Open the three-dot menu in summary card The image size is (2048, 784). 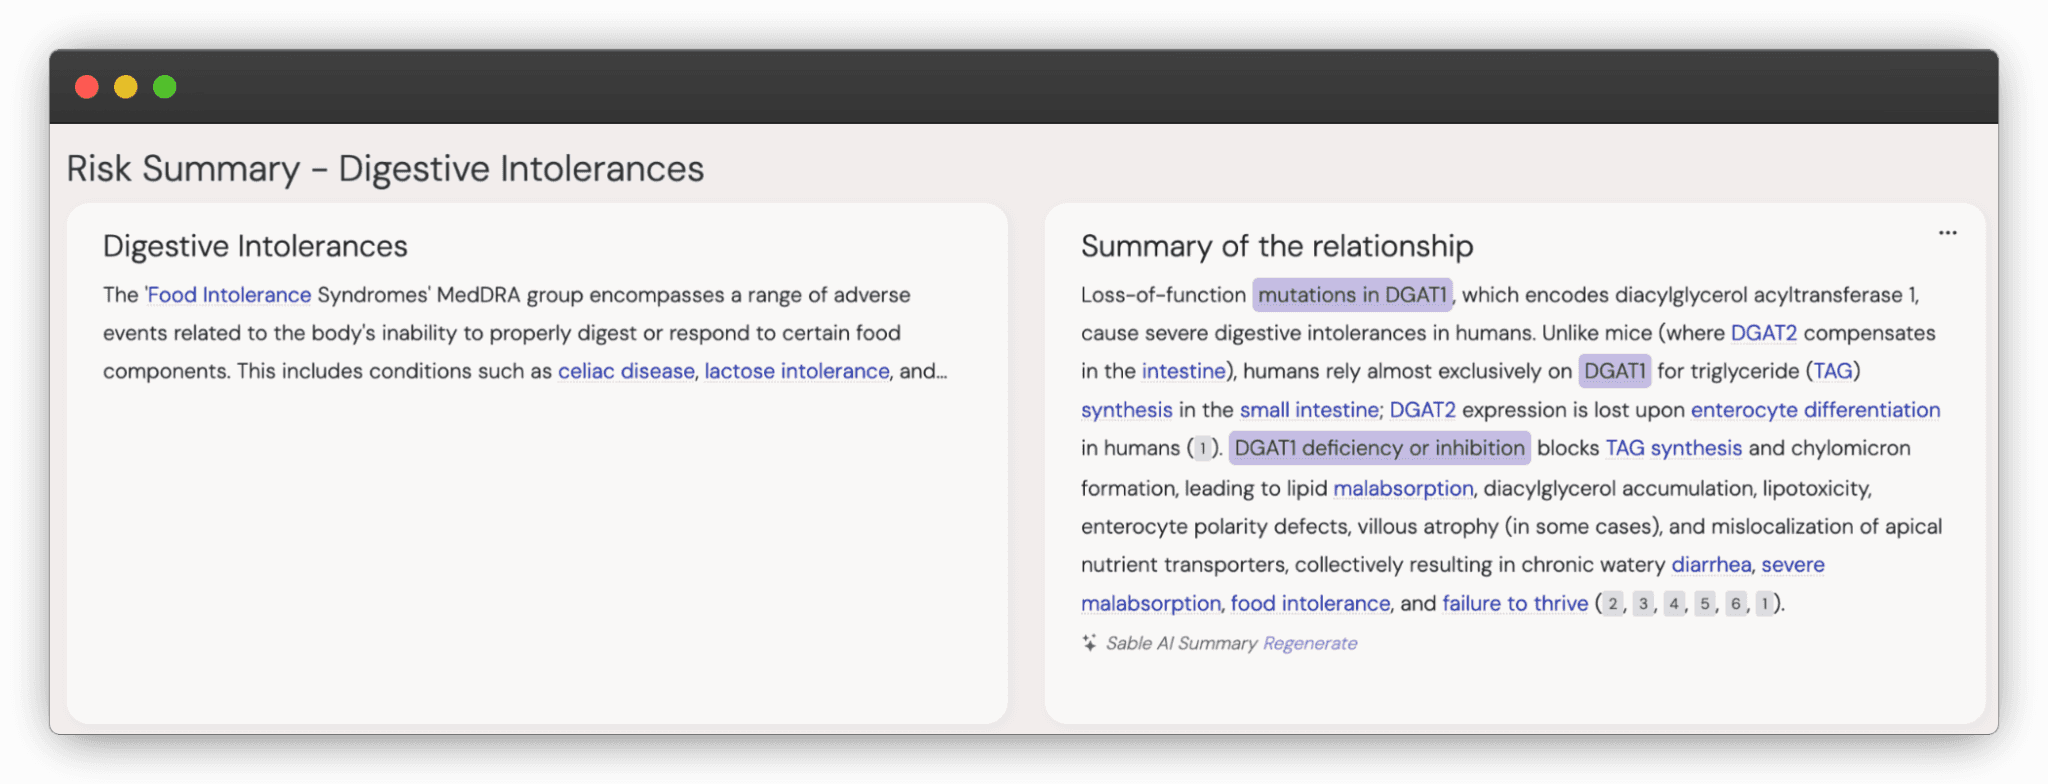(x=1947, y=233)
